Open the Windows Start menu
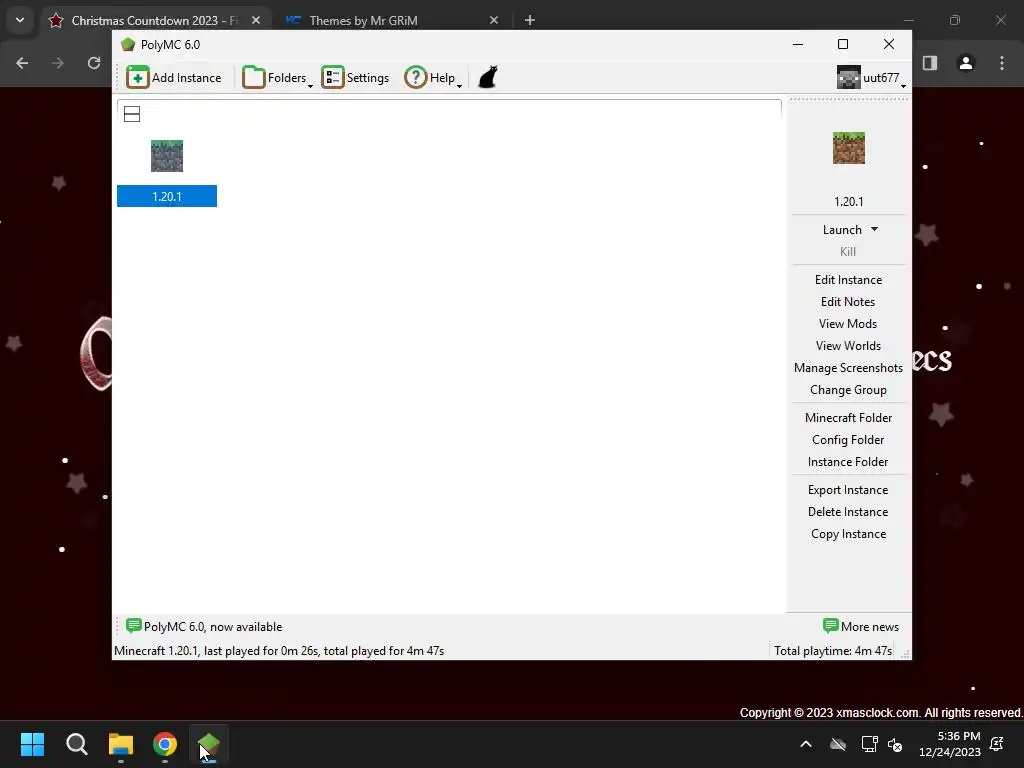Image resolution: width=1024 pixels, height=768 pixels. (x=32, y=744)
